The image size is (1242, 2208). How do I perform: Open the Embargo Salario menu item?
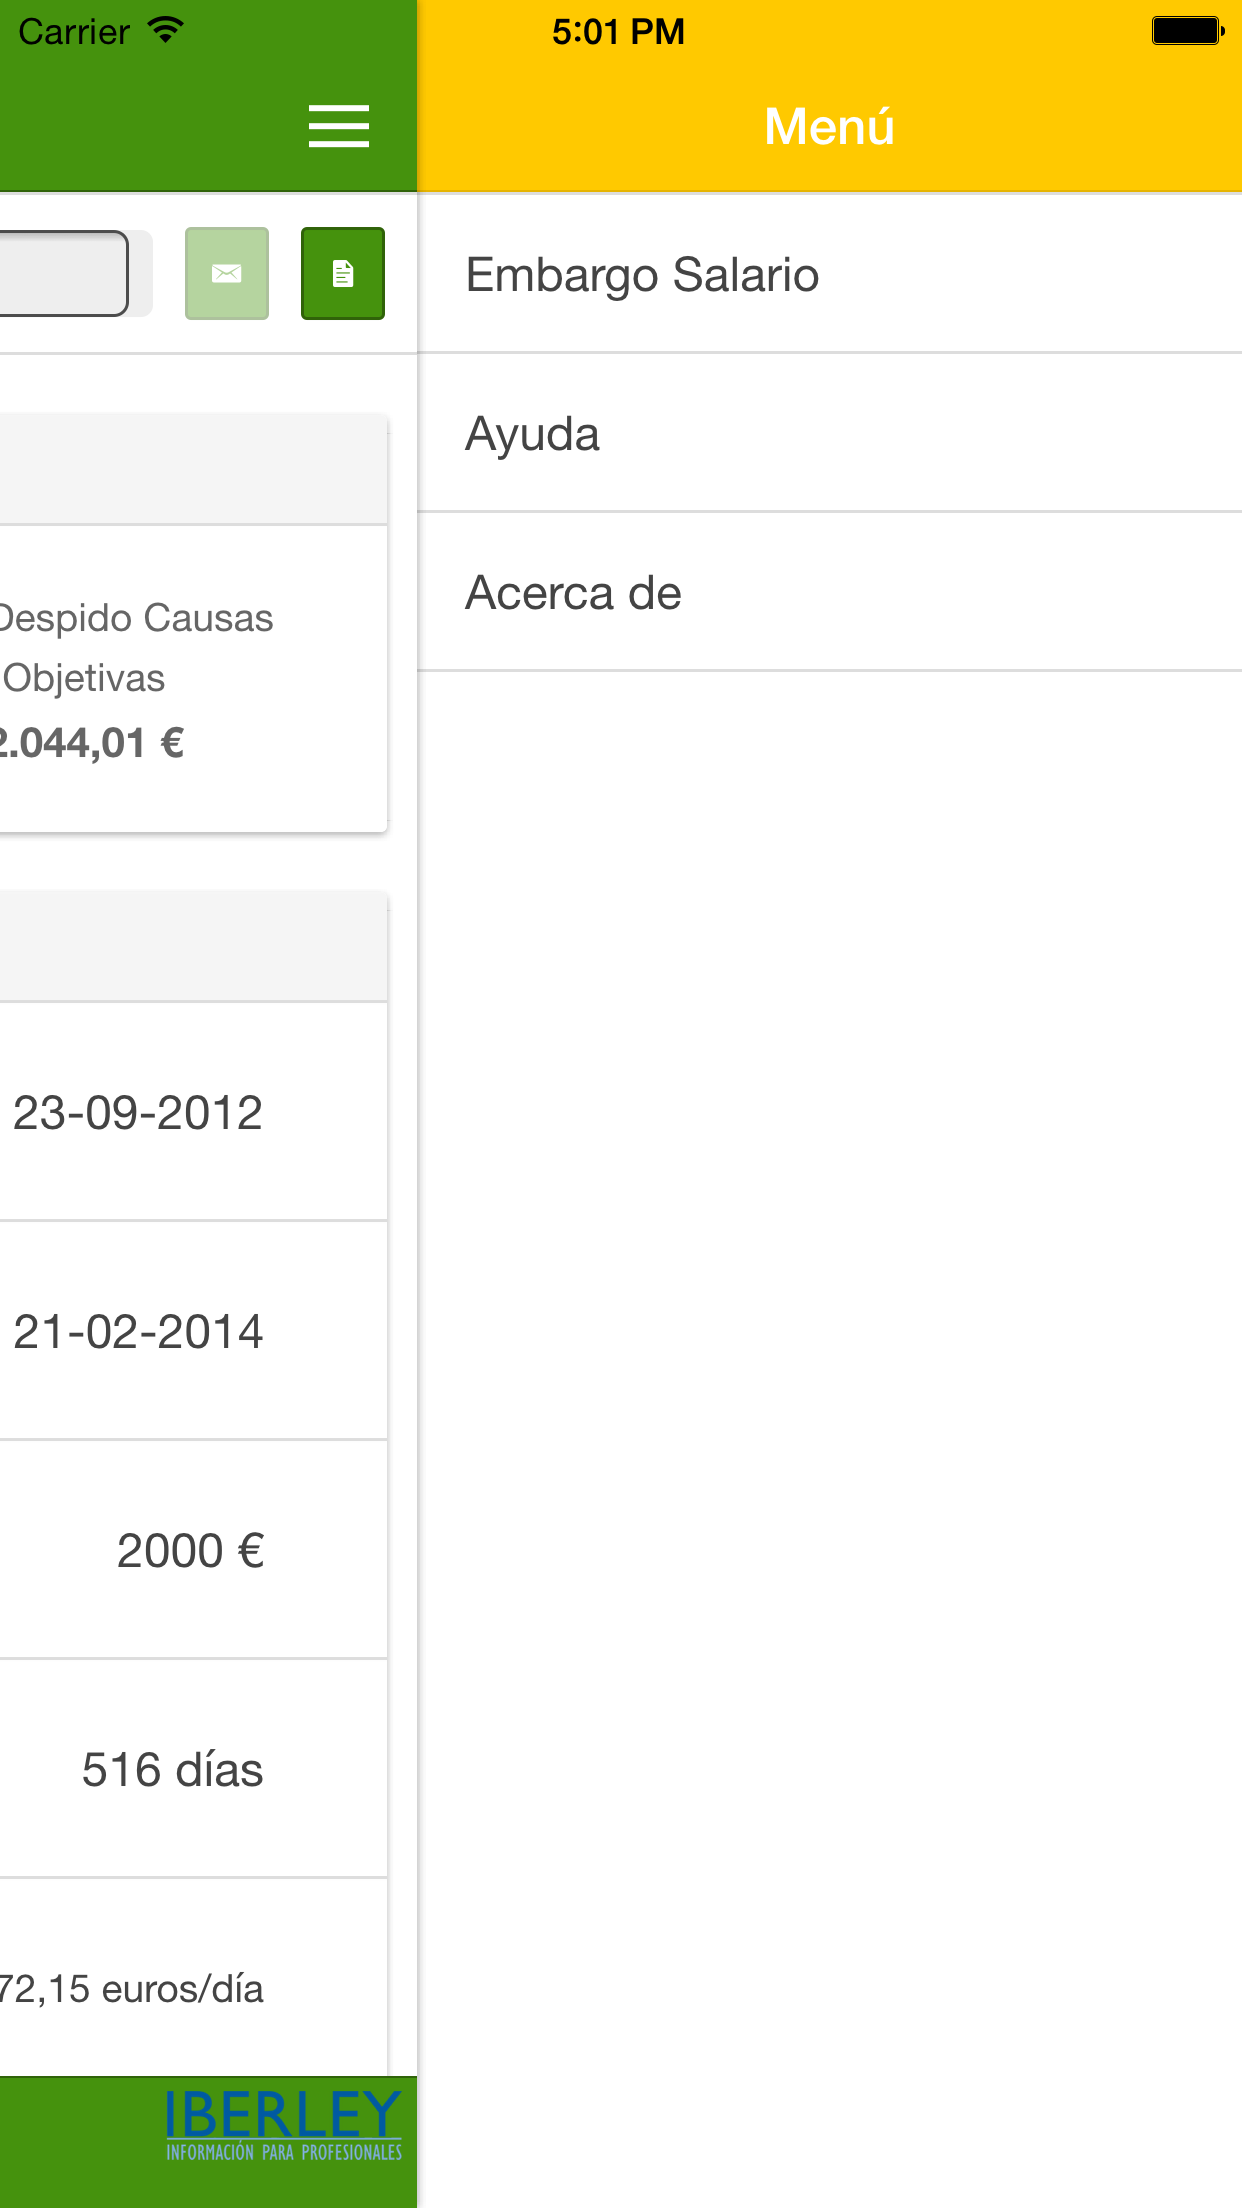(x=830, y=274)
